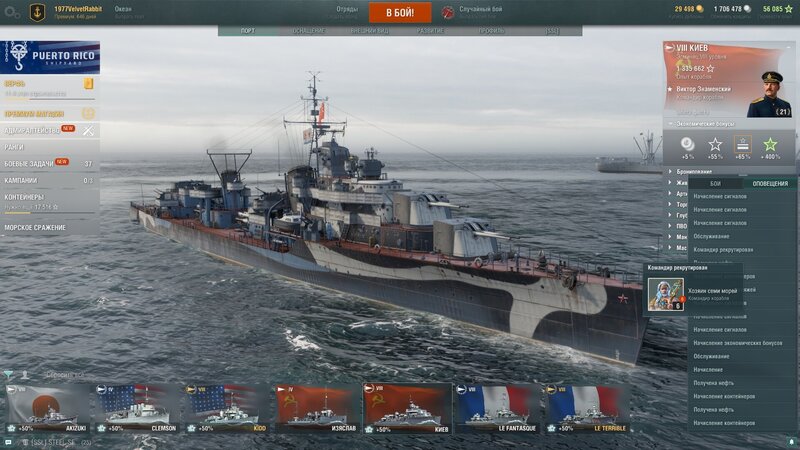Screen dimensions: 800x450
Task: Open Боевые задачи menu entry
Action: point(49,164)
